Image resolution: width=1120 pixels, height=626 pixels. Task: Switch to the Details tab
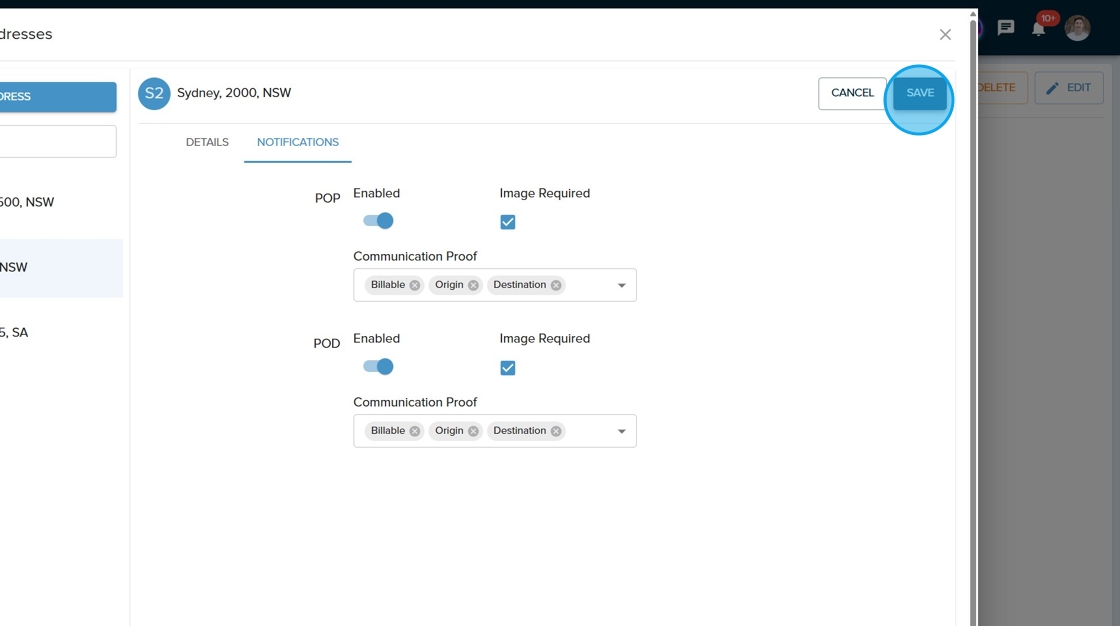point(207,142)
